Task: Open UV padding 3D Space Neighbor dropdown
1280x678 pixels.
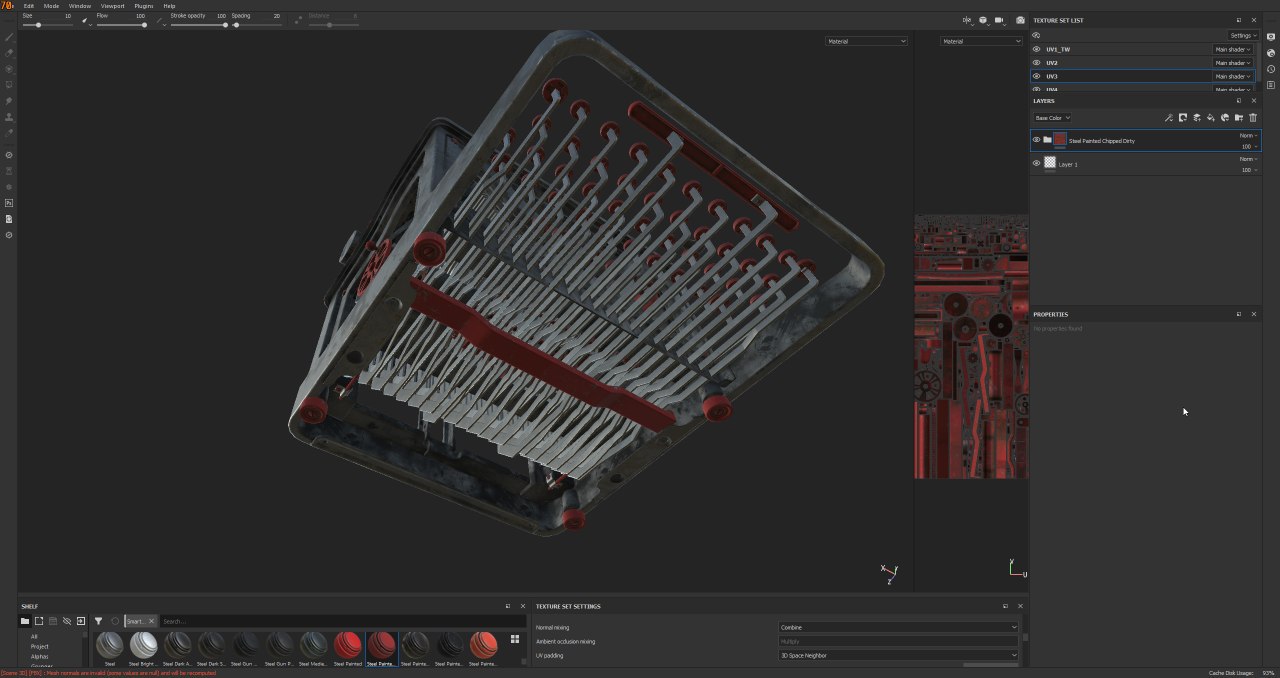Action: (898, 655)
